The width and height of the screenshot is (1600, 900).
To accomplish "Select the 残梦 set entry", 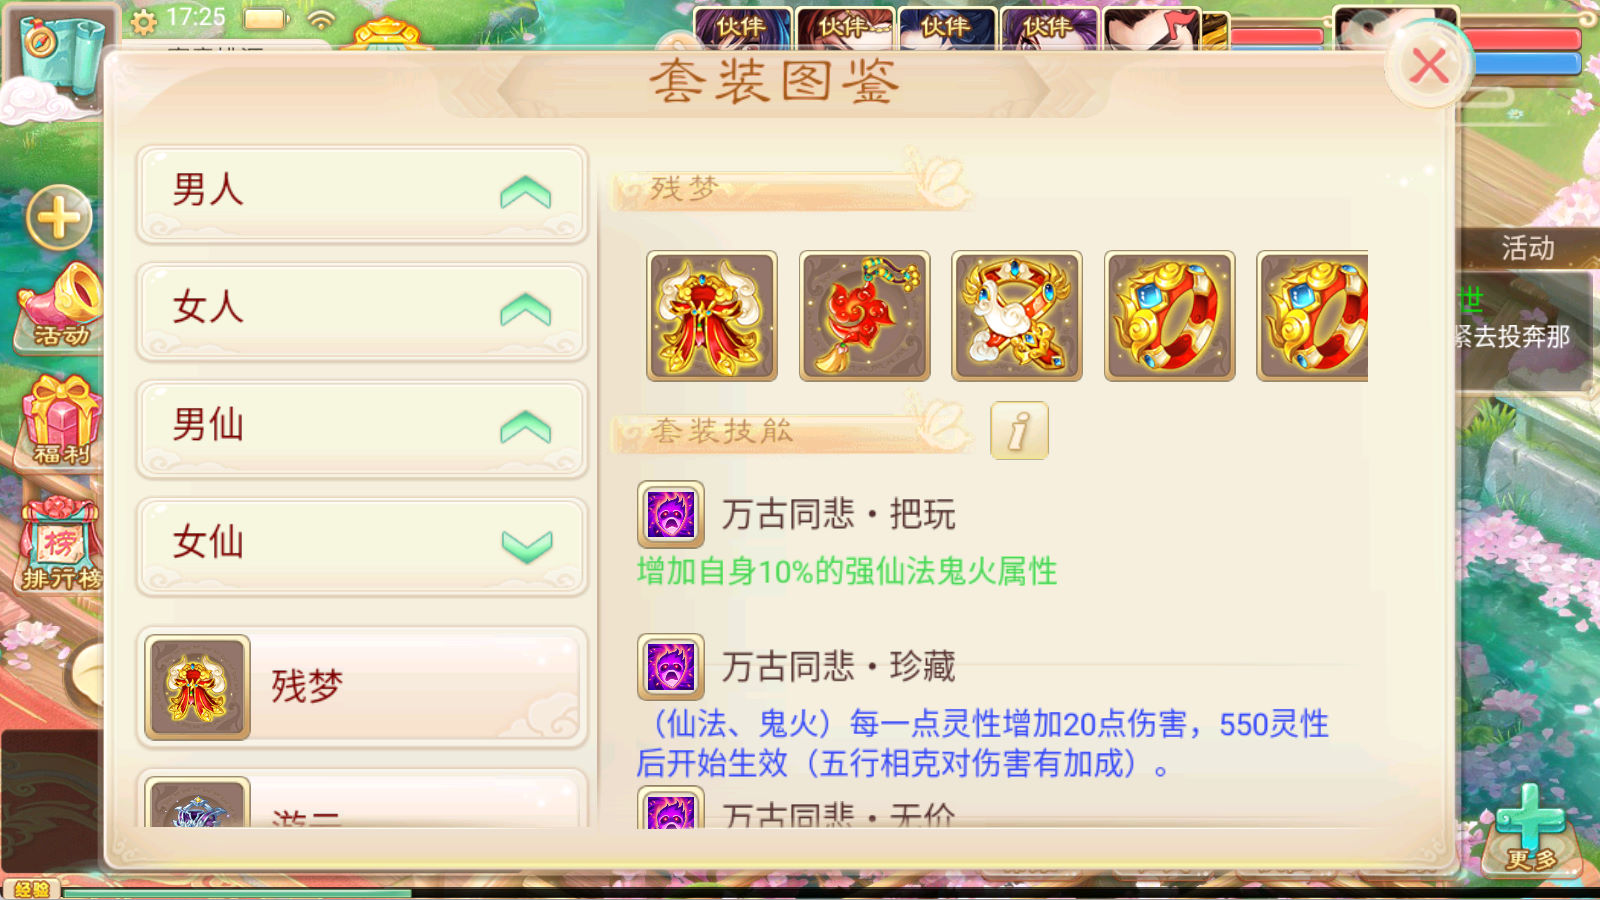I will tap(362, 687).
